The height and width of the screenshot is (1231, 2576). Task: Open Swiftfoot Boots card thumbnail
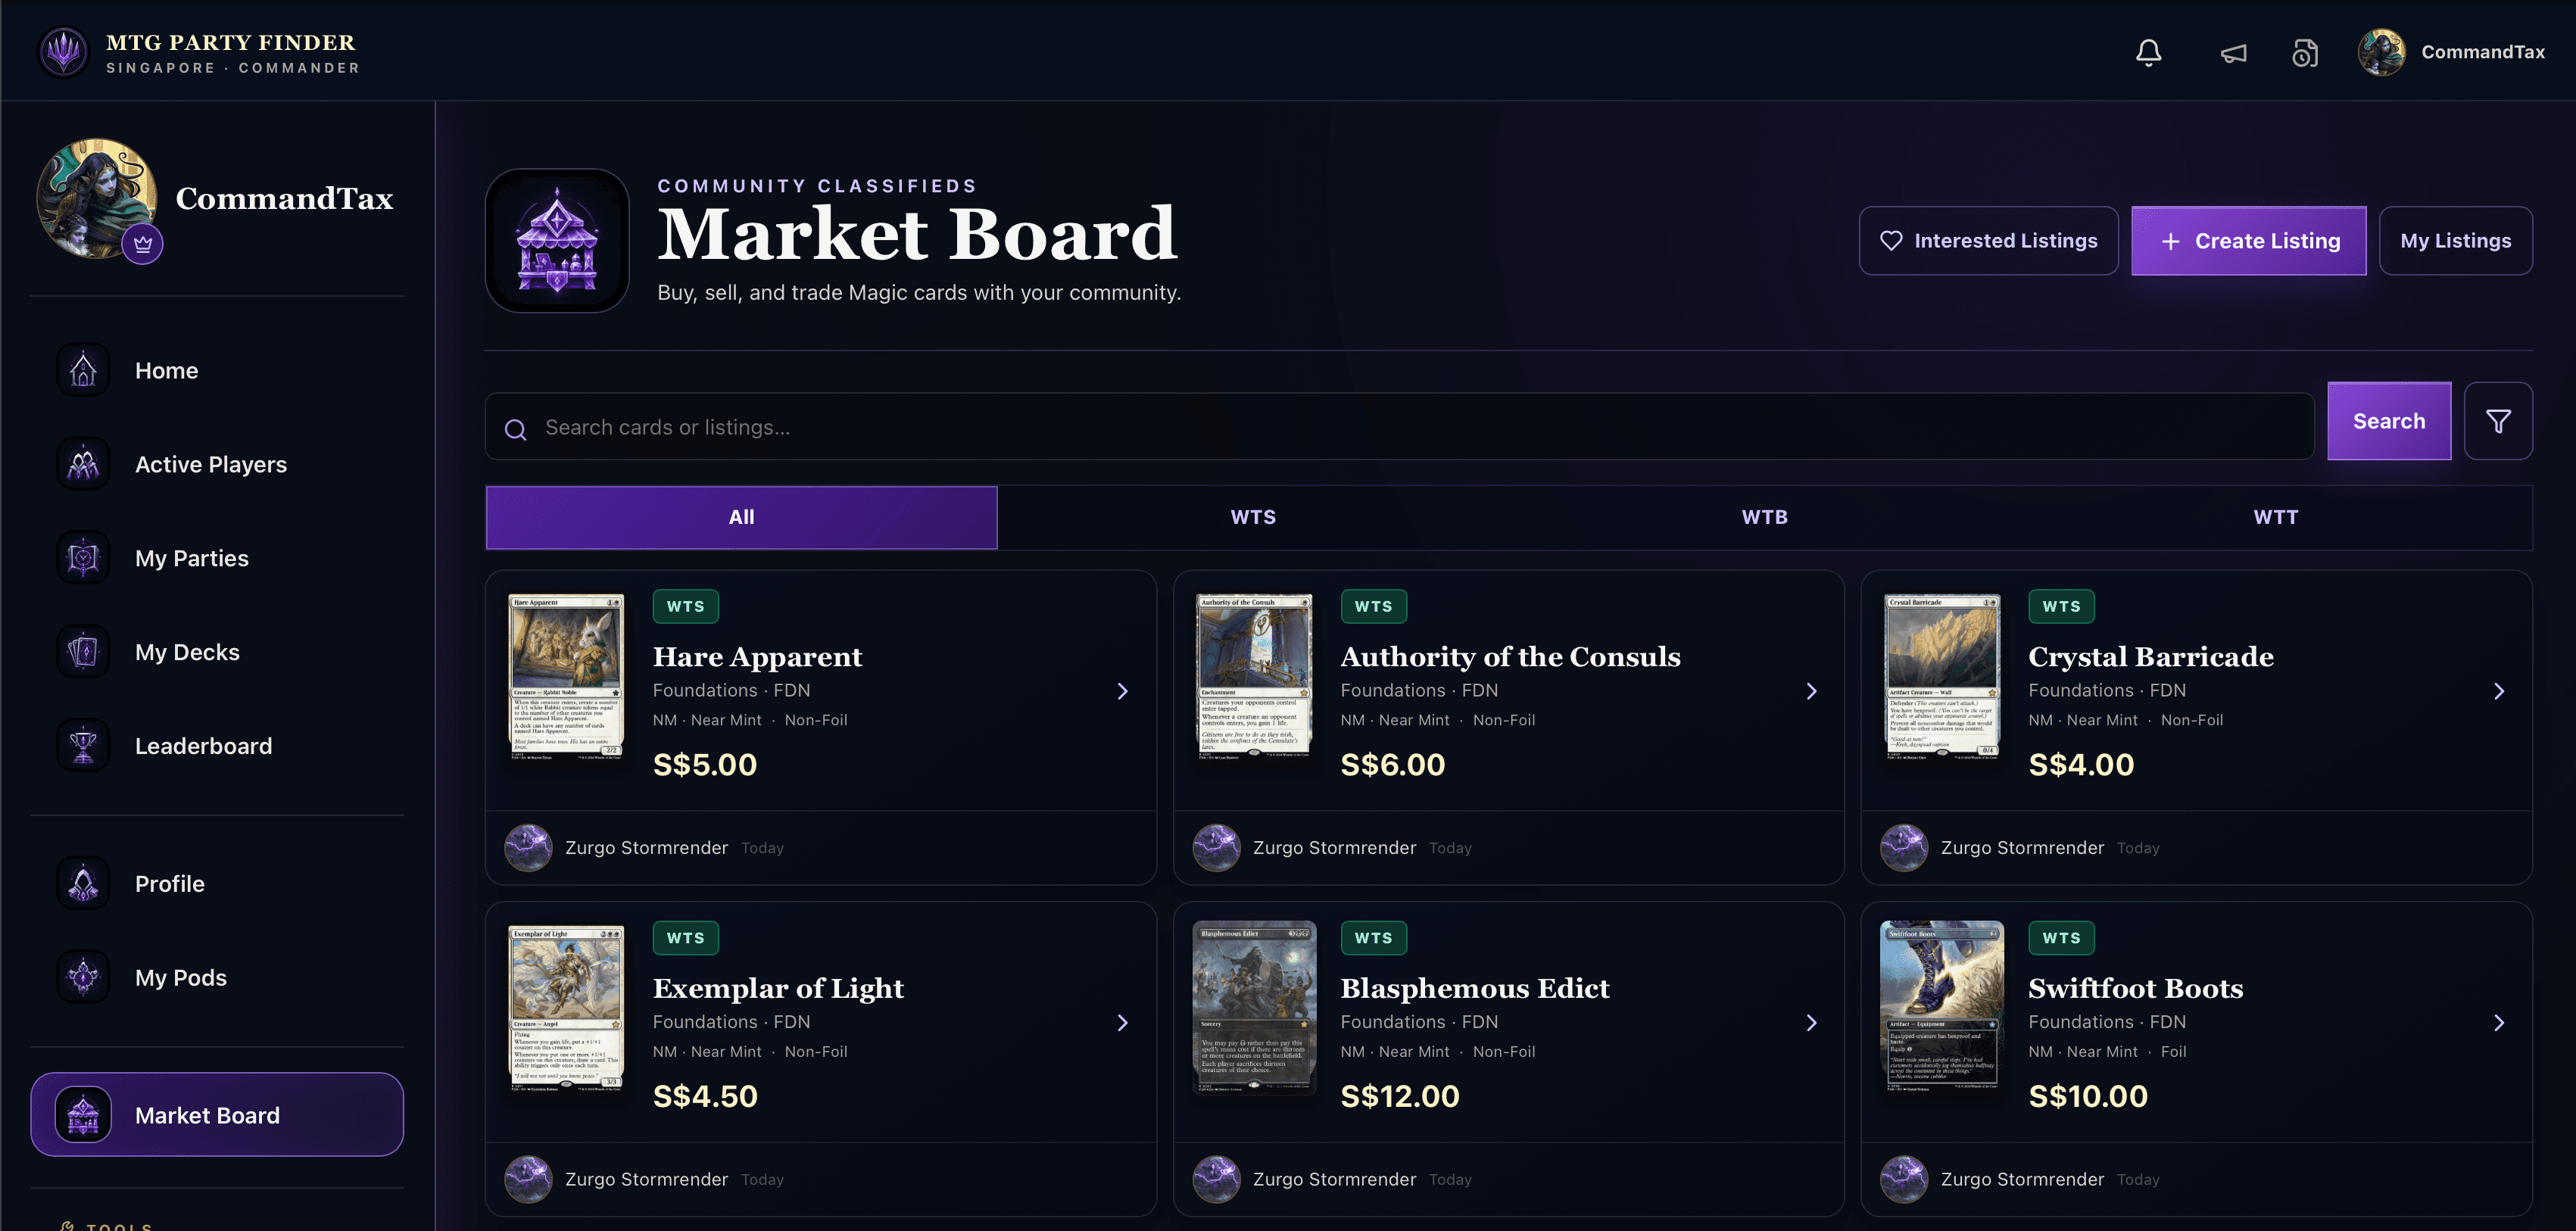1942,1007
